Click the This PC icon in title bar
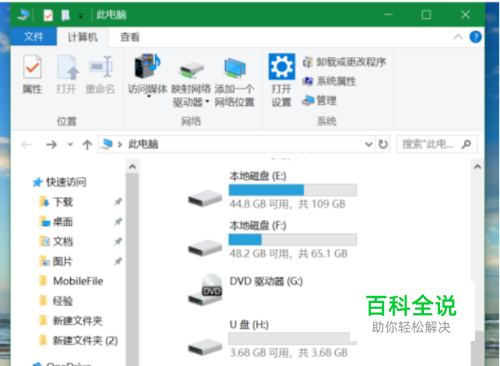This screenshot has width=500, height=366. point(23,15)
